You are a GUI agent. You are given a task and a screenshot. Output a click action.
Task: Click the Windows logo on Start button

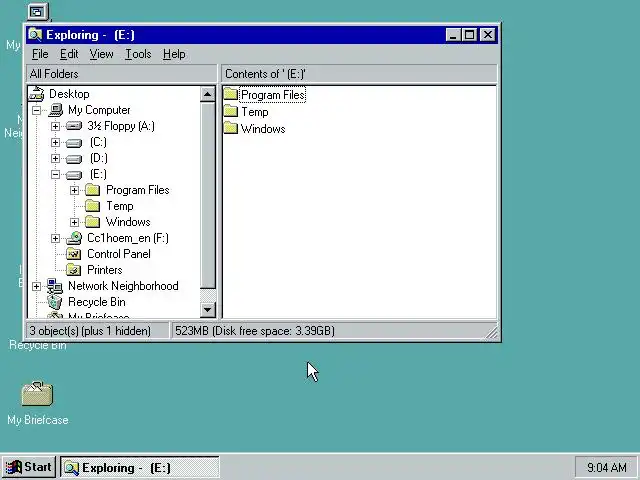(13, 468)
